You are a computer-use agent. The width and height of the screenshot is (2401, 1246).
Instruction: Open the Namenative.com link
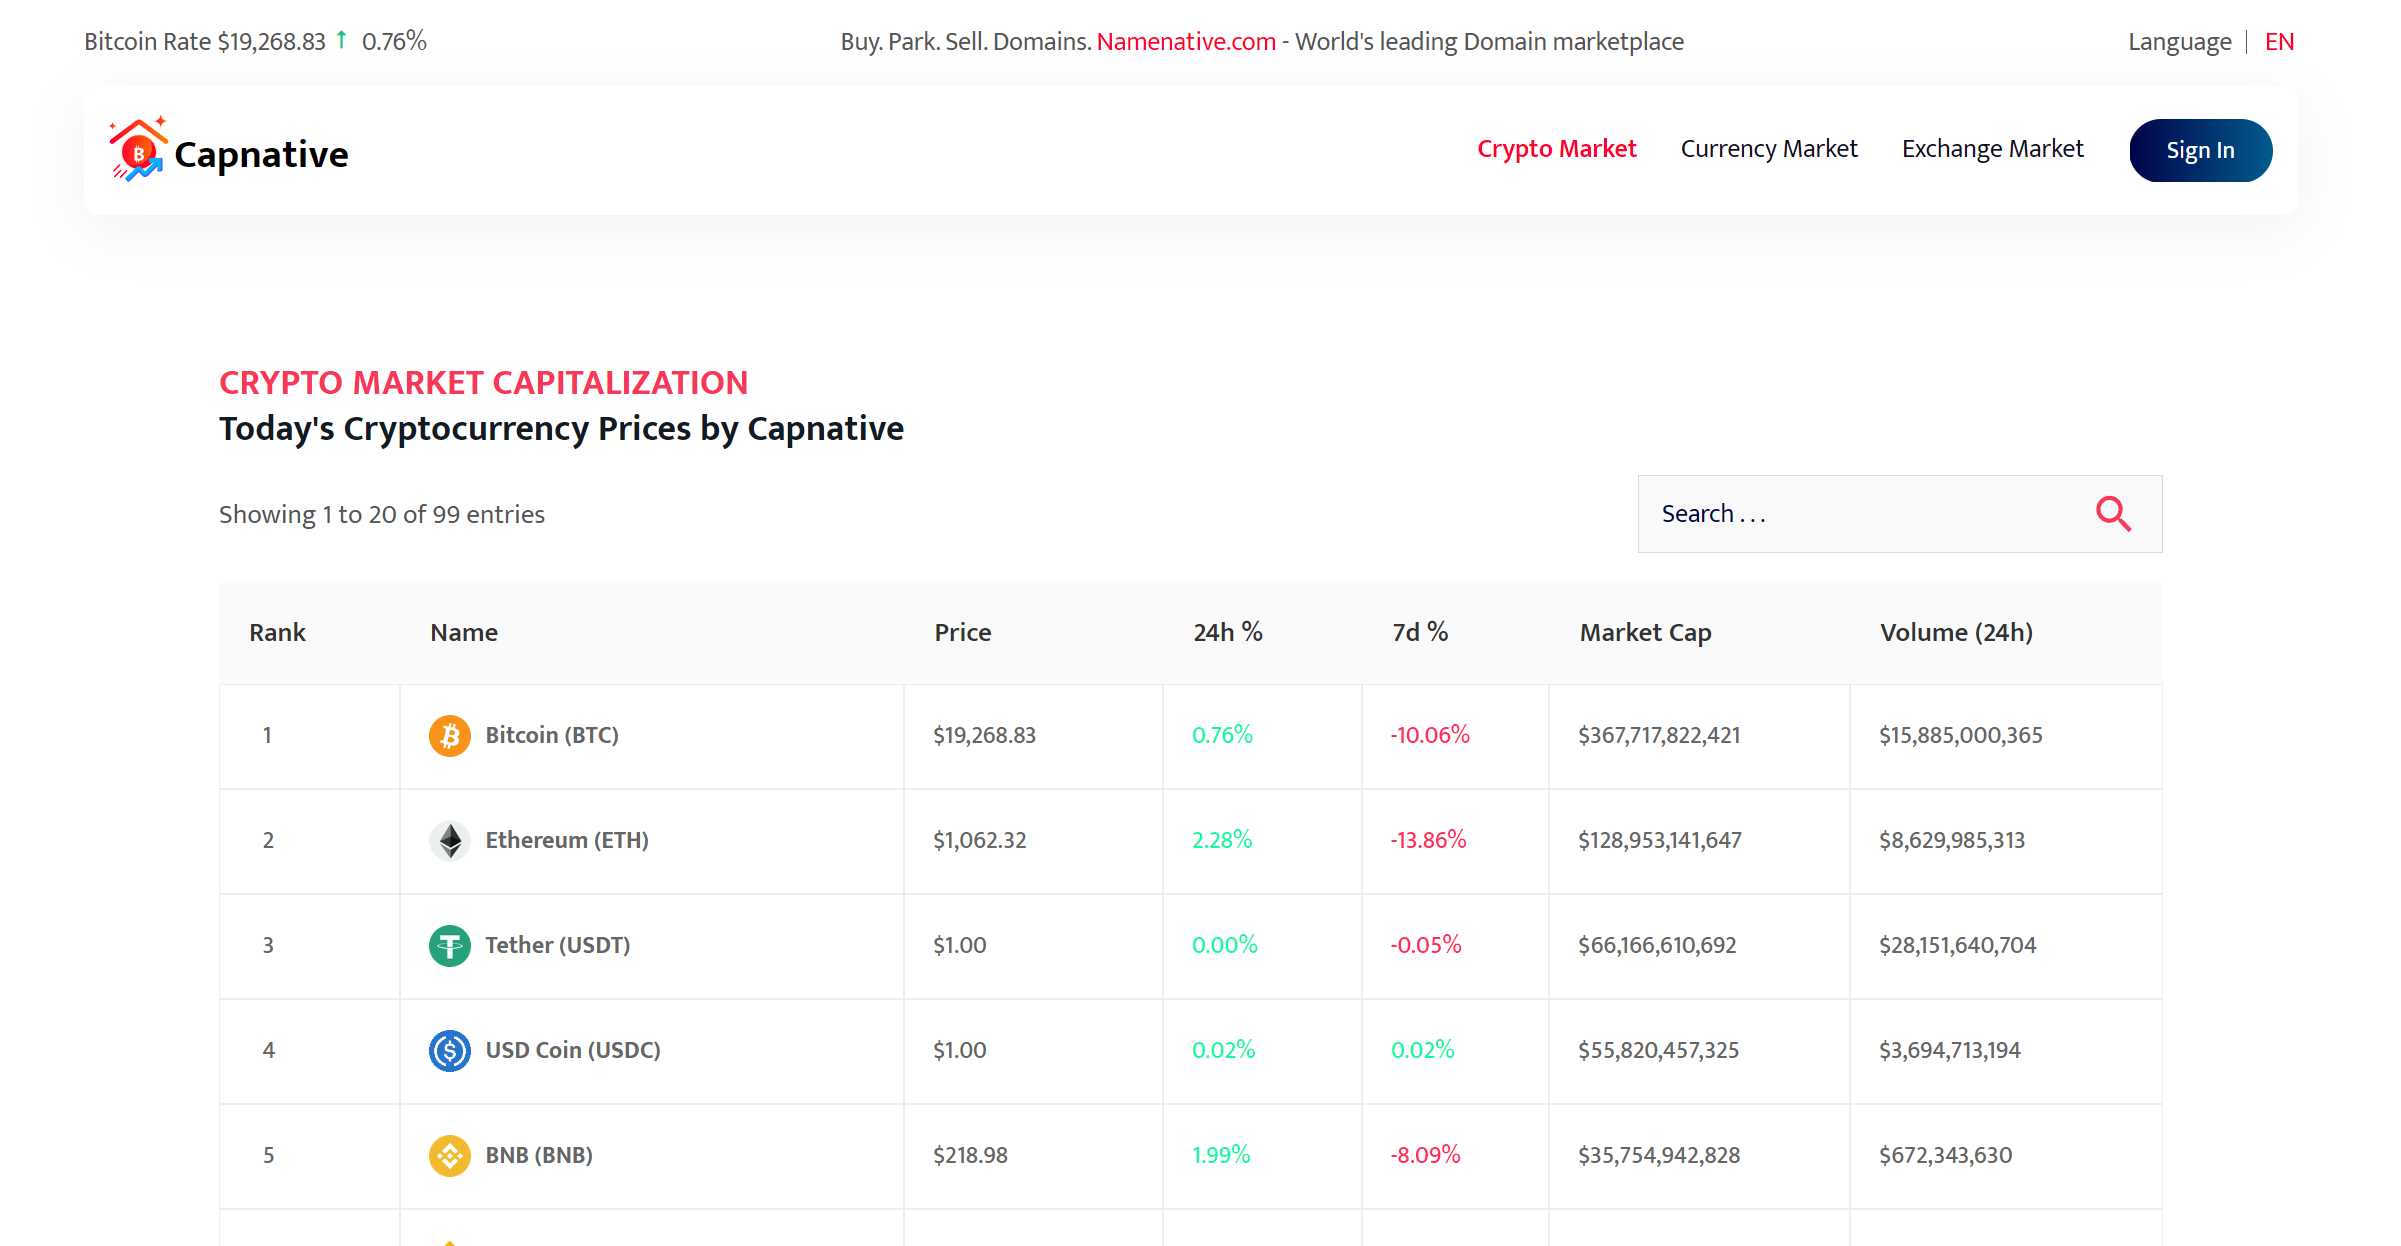tap(1185, 41)
